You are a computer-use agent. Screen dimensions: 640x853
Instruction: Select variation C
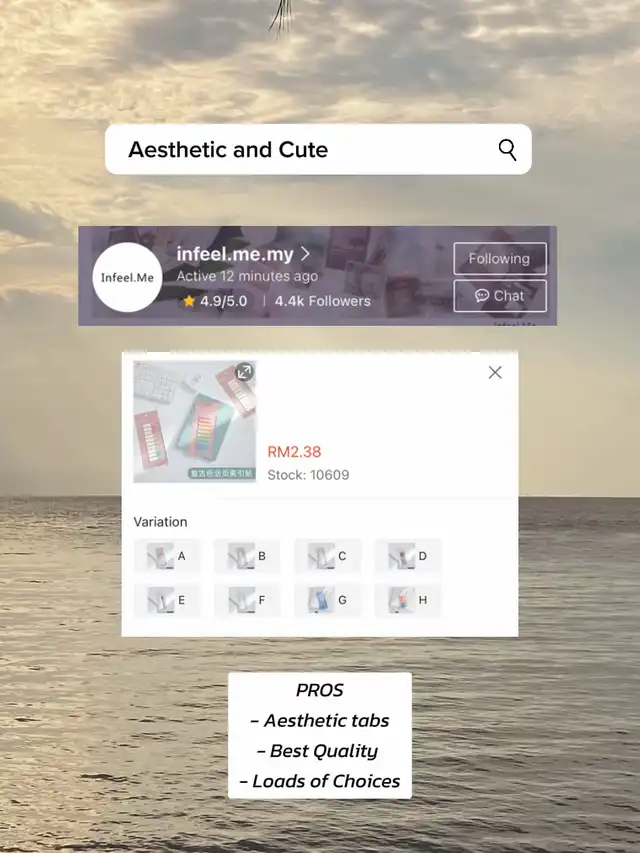coord(328,556)
